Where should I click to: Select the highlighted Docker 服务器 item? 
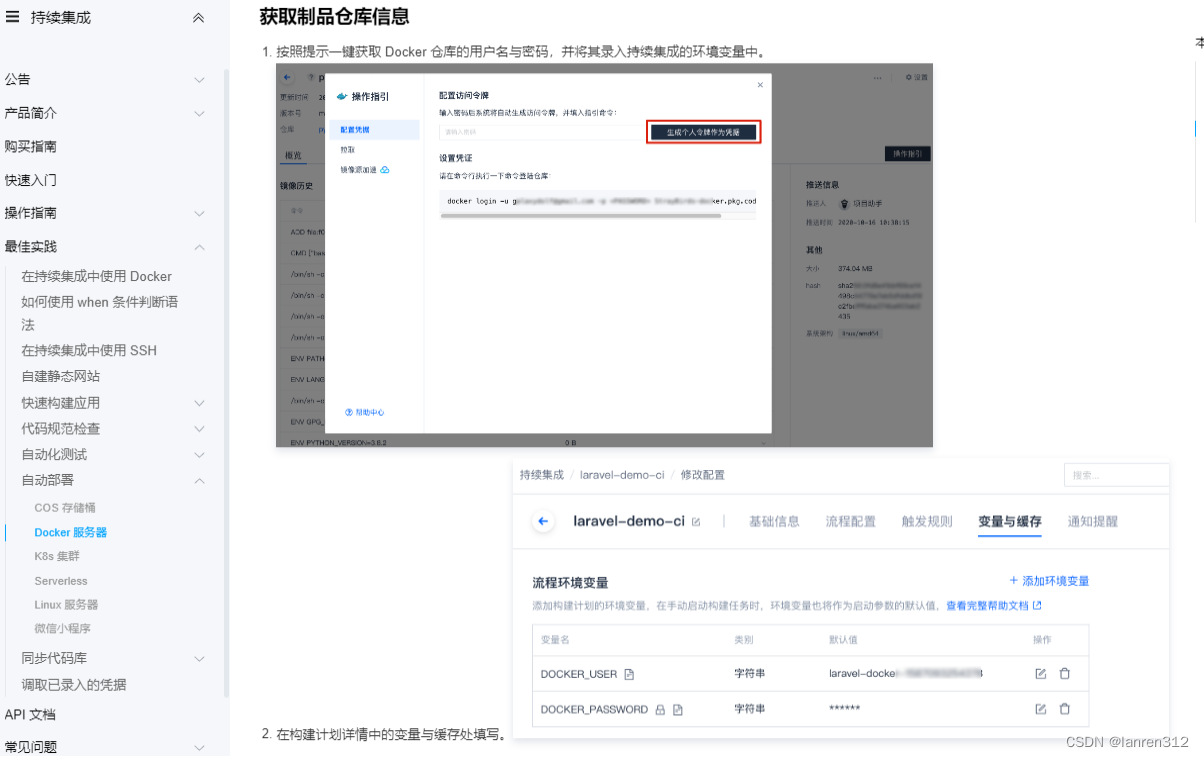coord(71,532)
